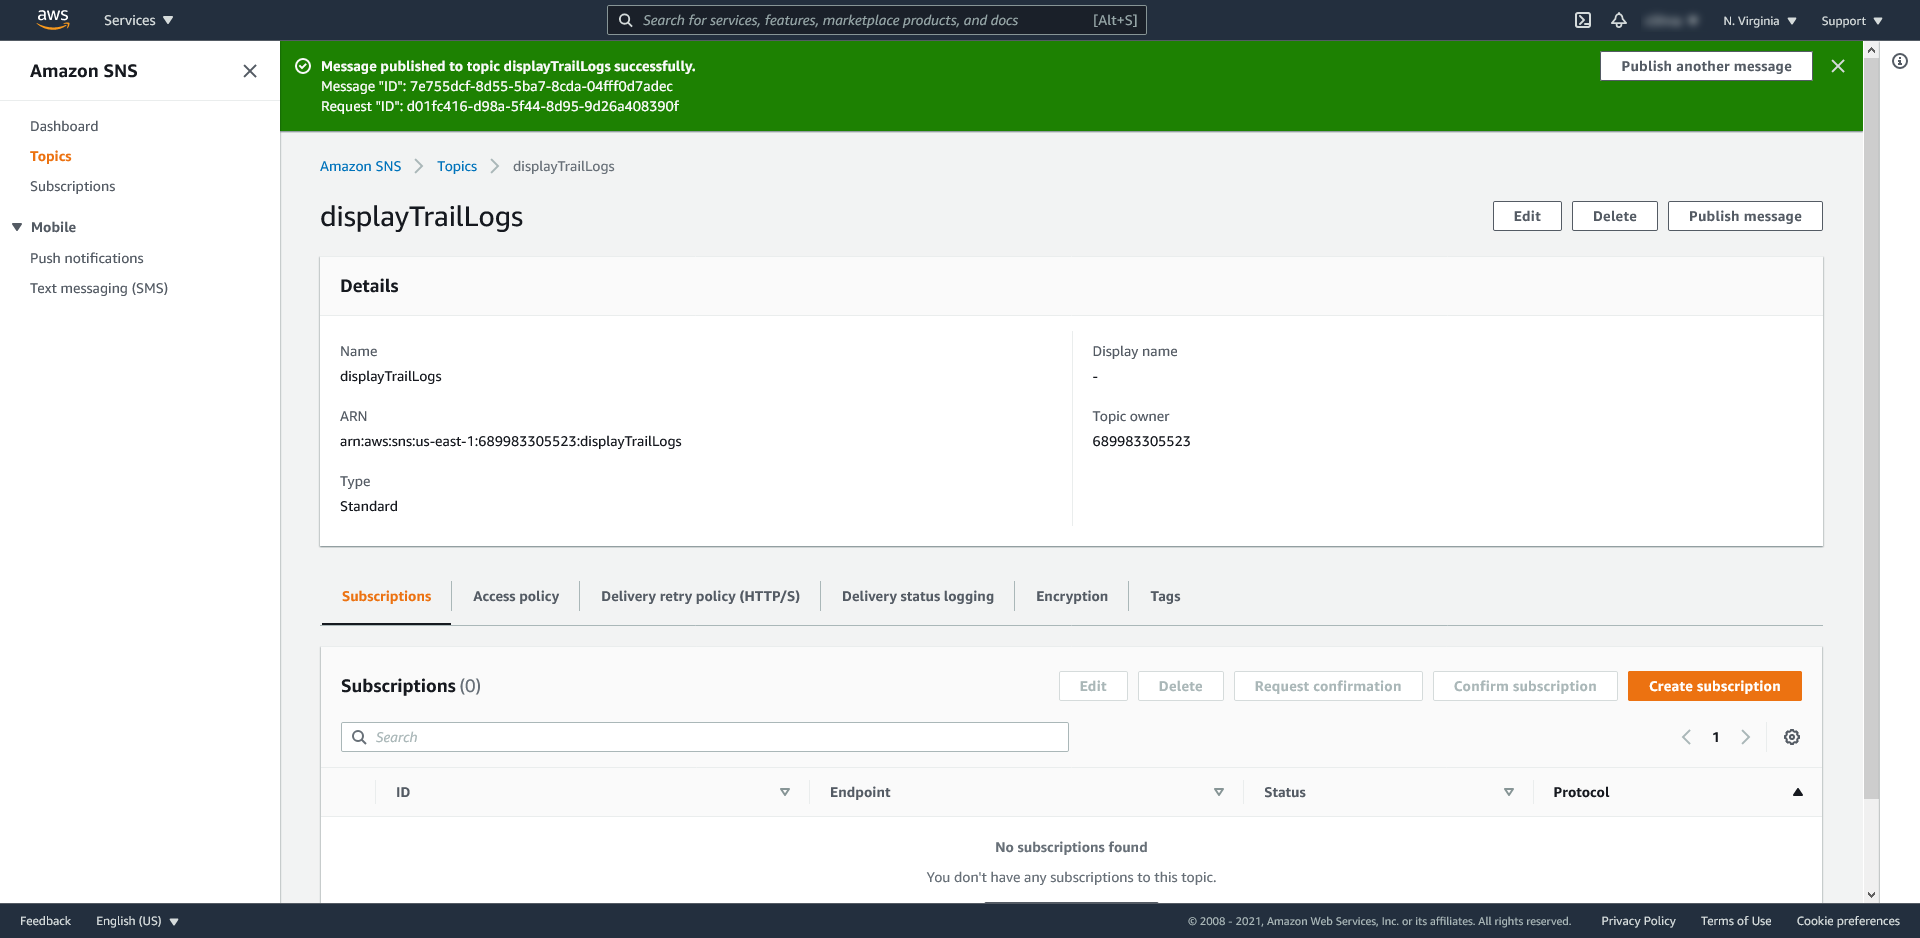The height and width of the screenshot is (938, 1920).
Task: Open Topics breadcrumb link
Action: 457,166
